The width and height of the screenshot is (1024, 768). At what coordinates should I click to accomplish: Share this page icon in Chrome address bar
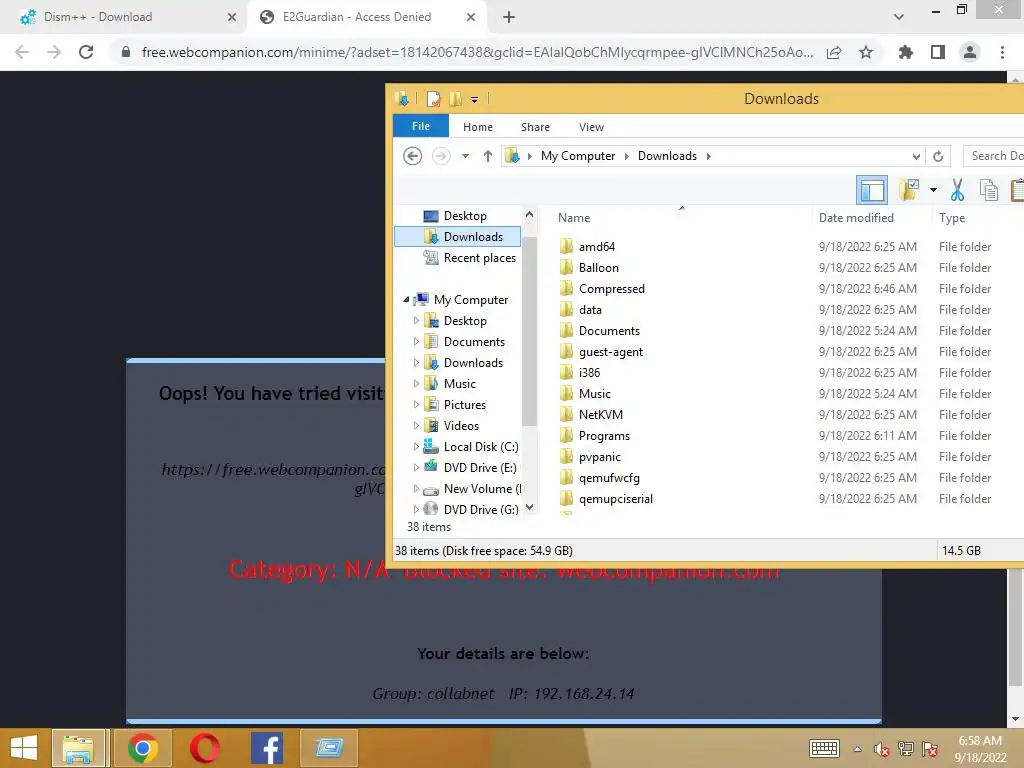click(834, 52)
